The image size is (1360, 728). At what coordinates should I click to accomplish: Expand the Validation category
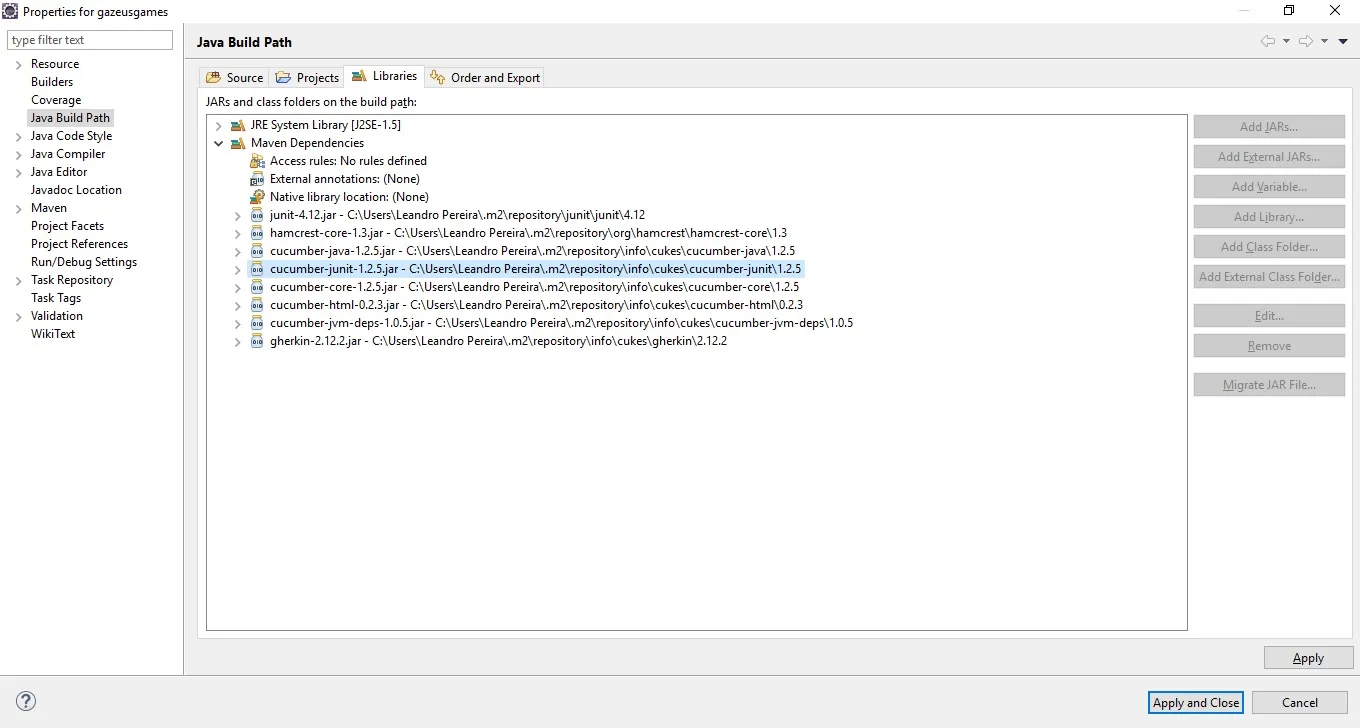(x=18, y=316)
